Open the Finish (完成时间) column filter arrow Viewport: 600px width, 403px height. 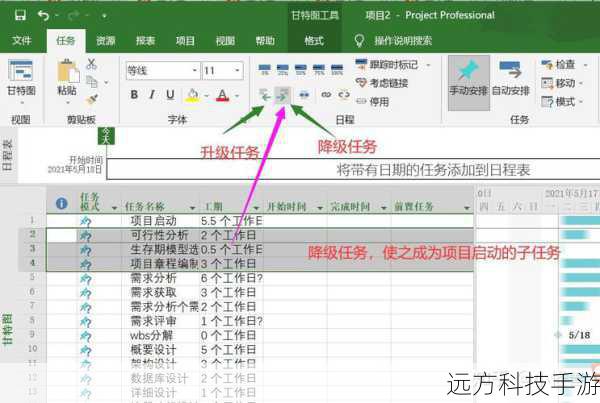click(384, 208)
